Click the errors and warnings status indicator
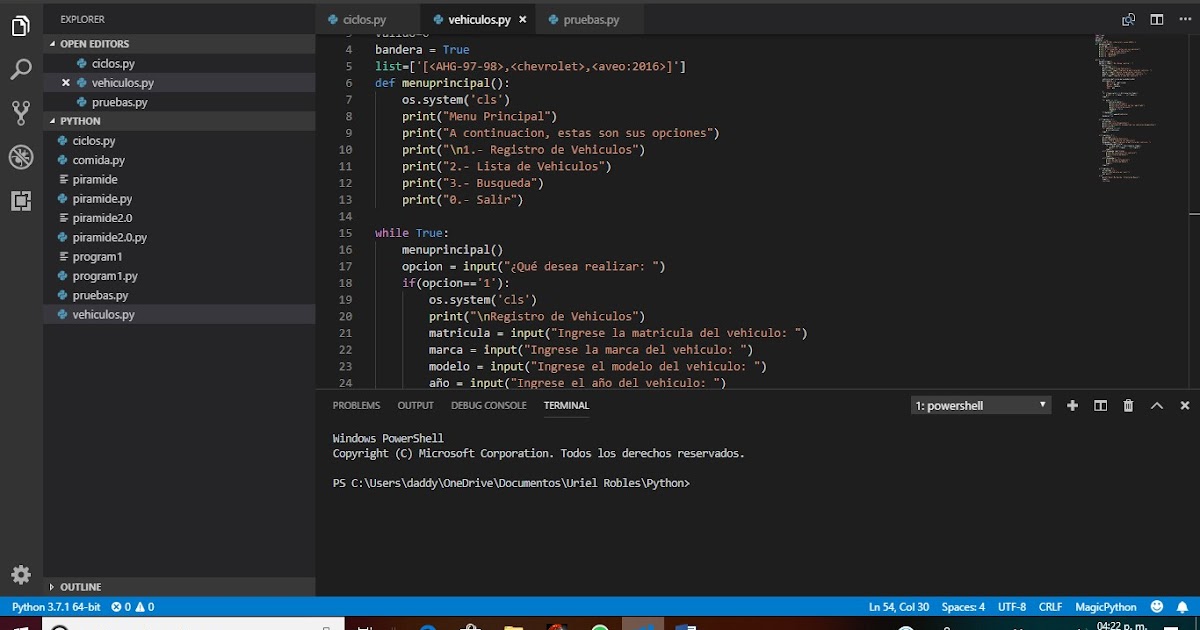 [131, 606]
